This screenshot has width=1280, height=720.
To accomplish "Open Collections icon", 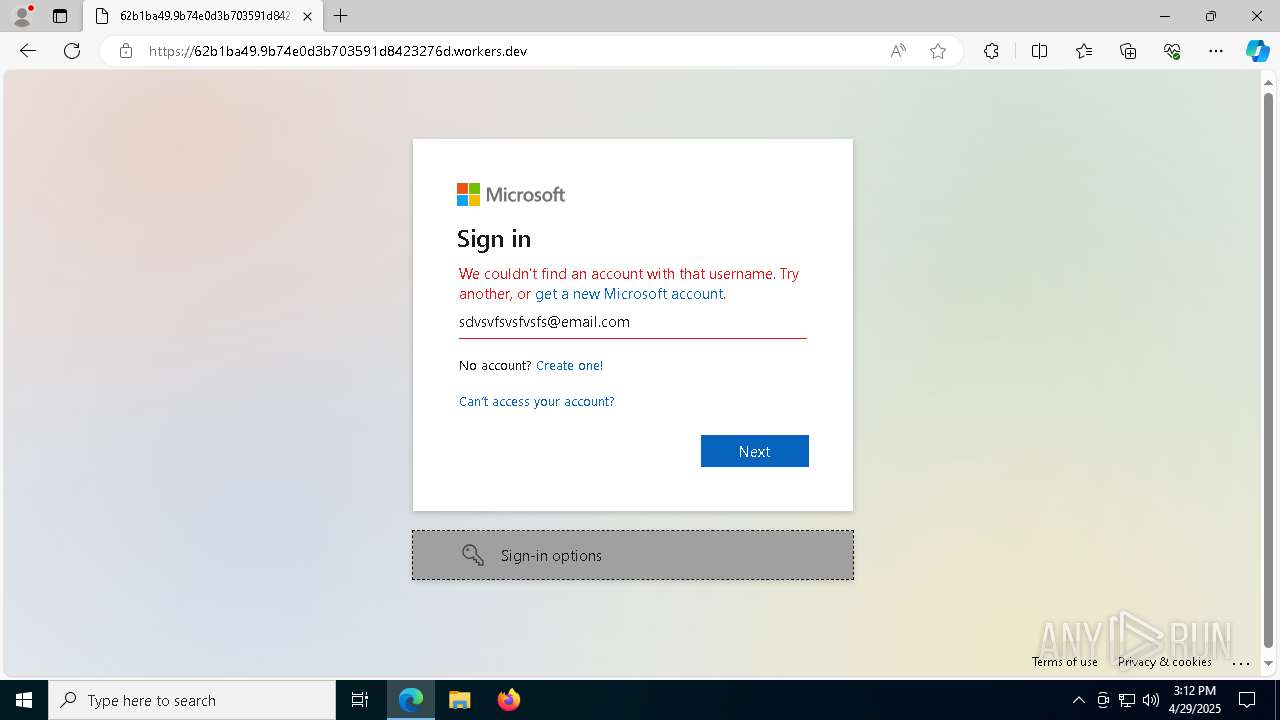I will pyautogui.click(x=1128, y=51).
